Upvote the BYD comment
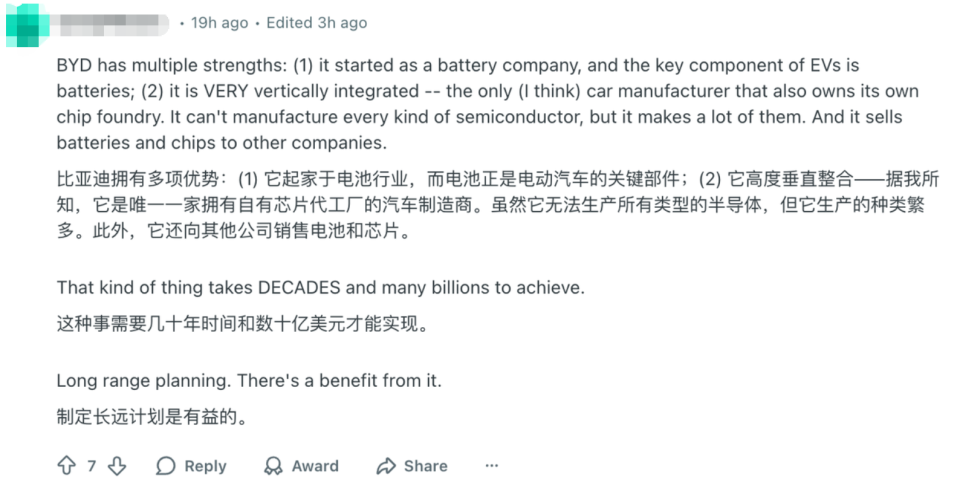Screen dimensions: 960x503 coord(67,466)
